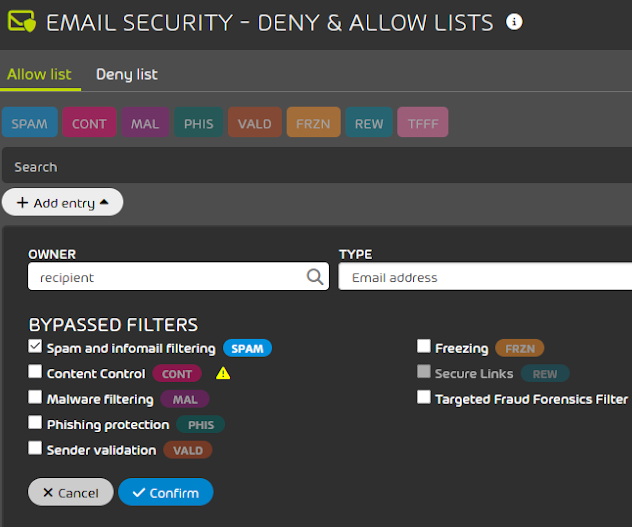Uncheck Spam and infomail filtering checkbox
This screenshot has width=632, height=527.
[x=36, y=347]
